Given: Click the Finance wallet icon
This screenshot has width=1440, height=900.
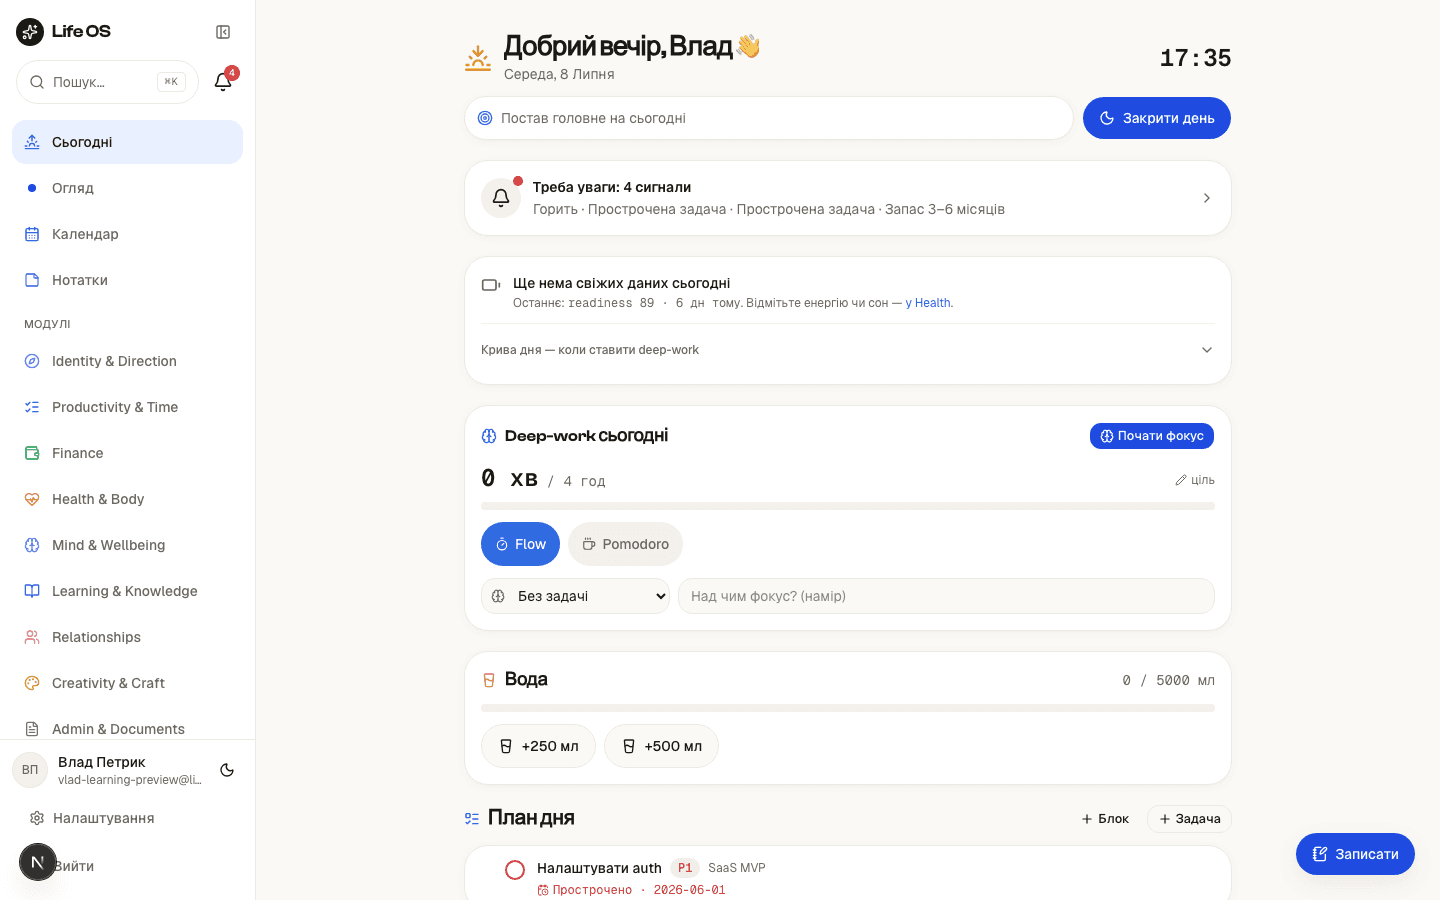Looking at the screenshot, I should (32, 453).
